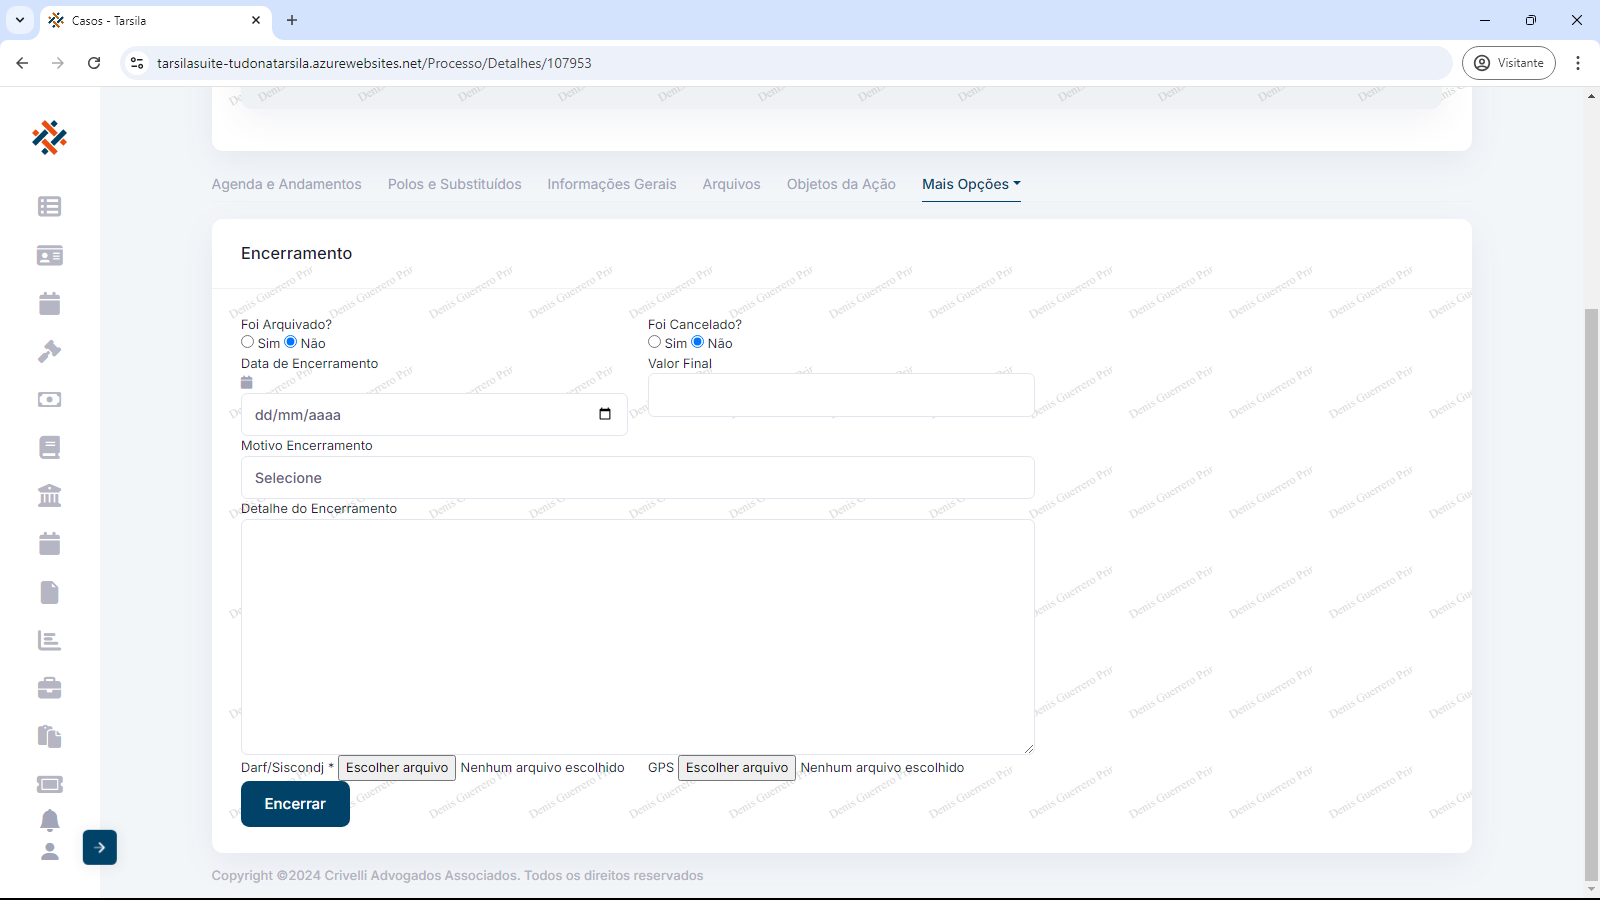Click the gavel icon in sidebar
1600x900 pixels.
pyautogui.click(x=49, y=351)
